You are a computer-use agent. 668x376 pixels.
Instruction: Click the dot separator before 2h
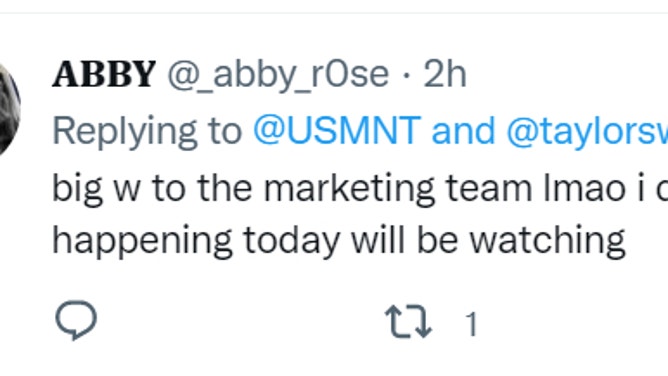click(x=406, y=75)
